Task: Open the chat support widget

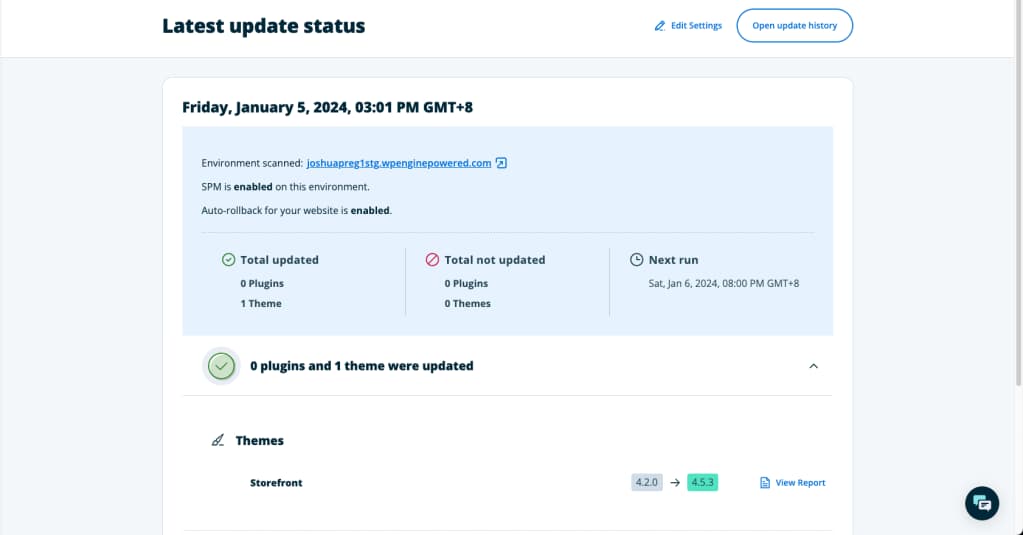Action: (x=982, y=503)
